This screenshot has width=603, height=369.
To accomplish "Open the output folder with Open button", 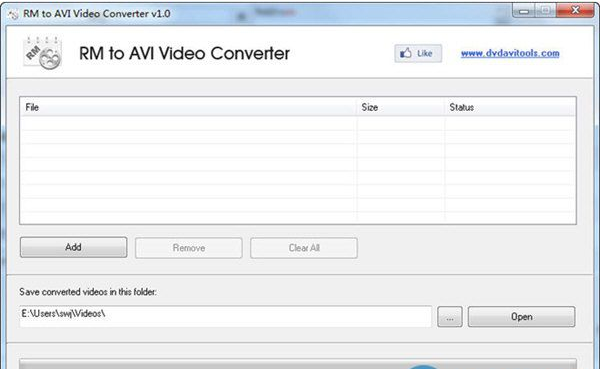I will click(521, 317).
